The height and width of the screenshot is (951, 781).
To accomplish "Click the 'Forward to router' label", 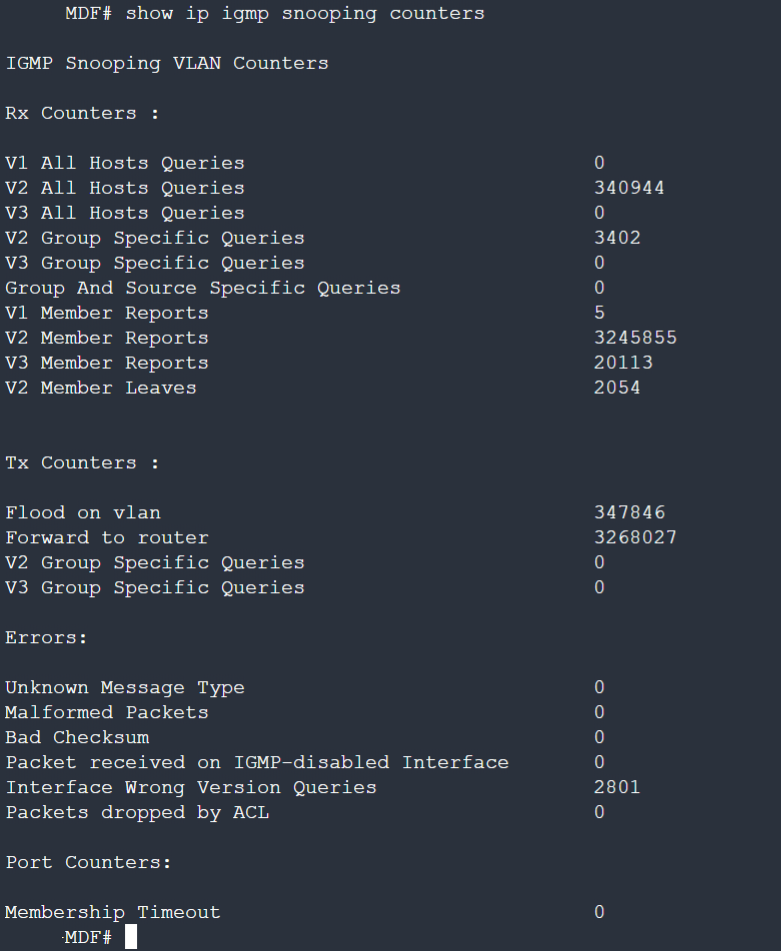I will click(107, 538).
